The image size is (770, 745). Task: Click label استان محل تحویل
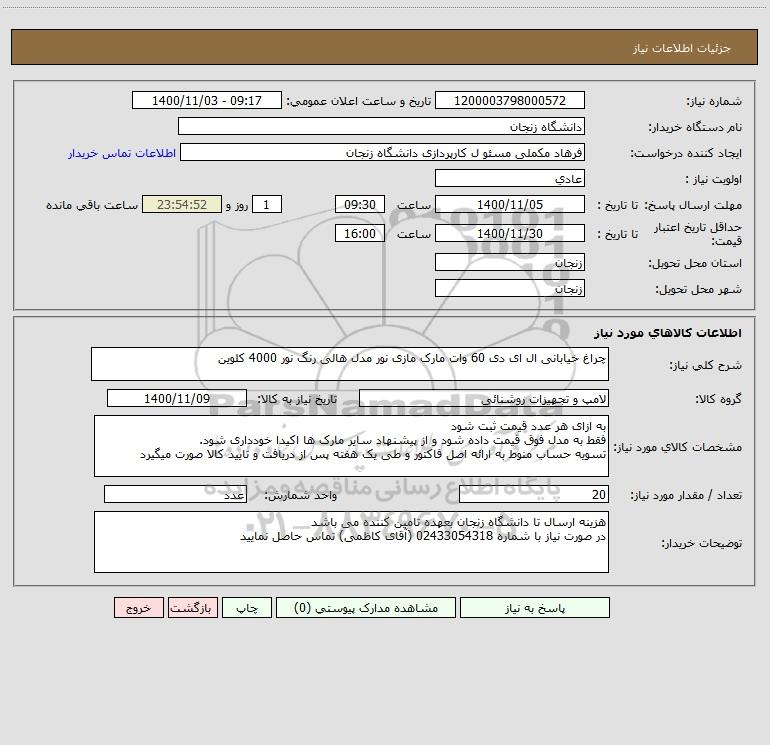click(x=695, y=263)
